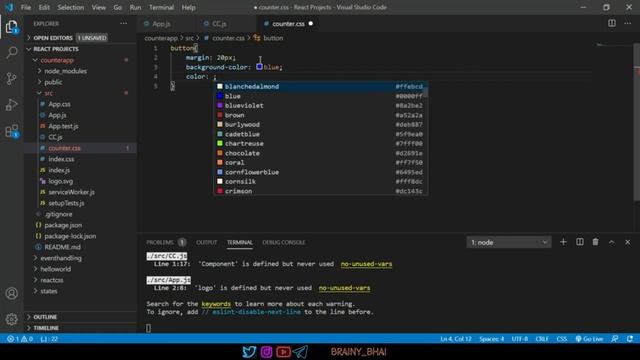This screenshot has width=640, height=360.
Task: Click the suggestion list scrollbar
Action: [425, 91]
